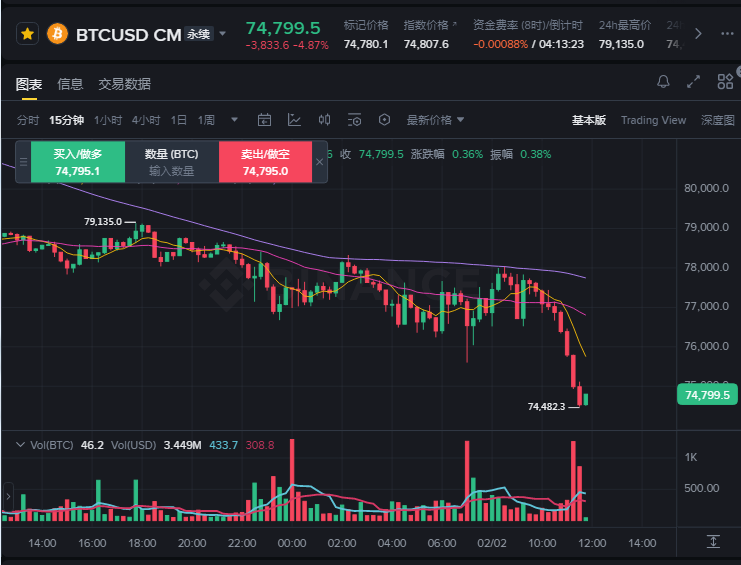Select the 分时 time interval
This screenshot has width=741, height=565.
tap(28, 120)
